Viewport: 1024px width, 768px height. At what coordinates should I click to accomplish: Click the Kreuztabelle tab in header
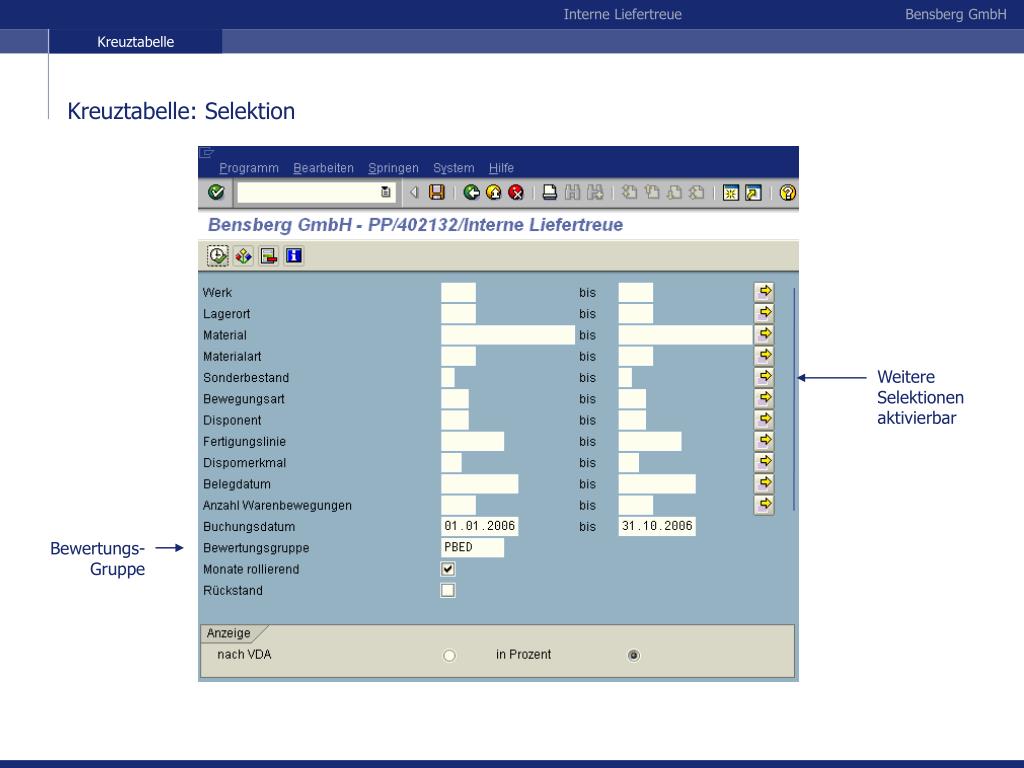[135, 42]
